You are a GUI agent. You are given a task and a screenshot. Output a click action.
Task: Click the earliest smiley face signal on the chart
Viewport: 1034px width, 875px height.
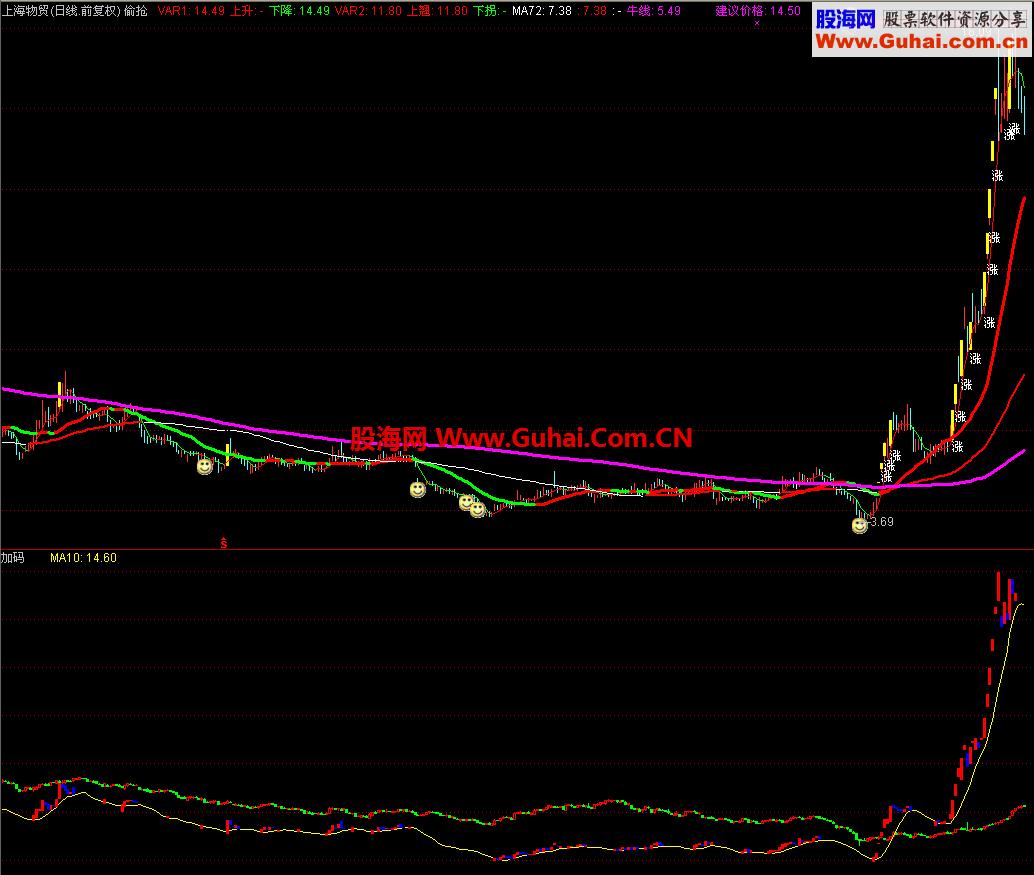205,466
